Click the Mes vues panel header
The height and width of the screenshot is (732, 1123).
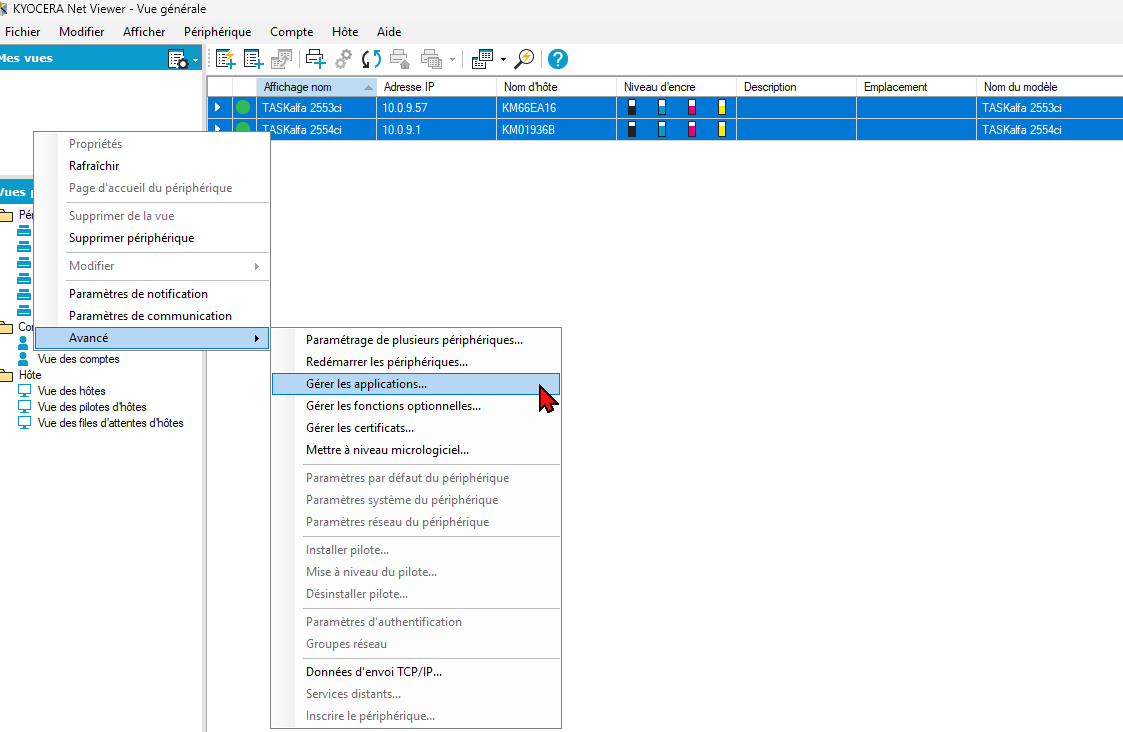click(100, 58)
